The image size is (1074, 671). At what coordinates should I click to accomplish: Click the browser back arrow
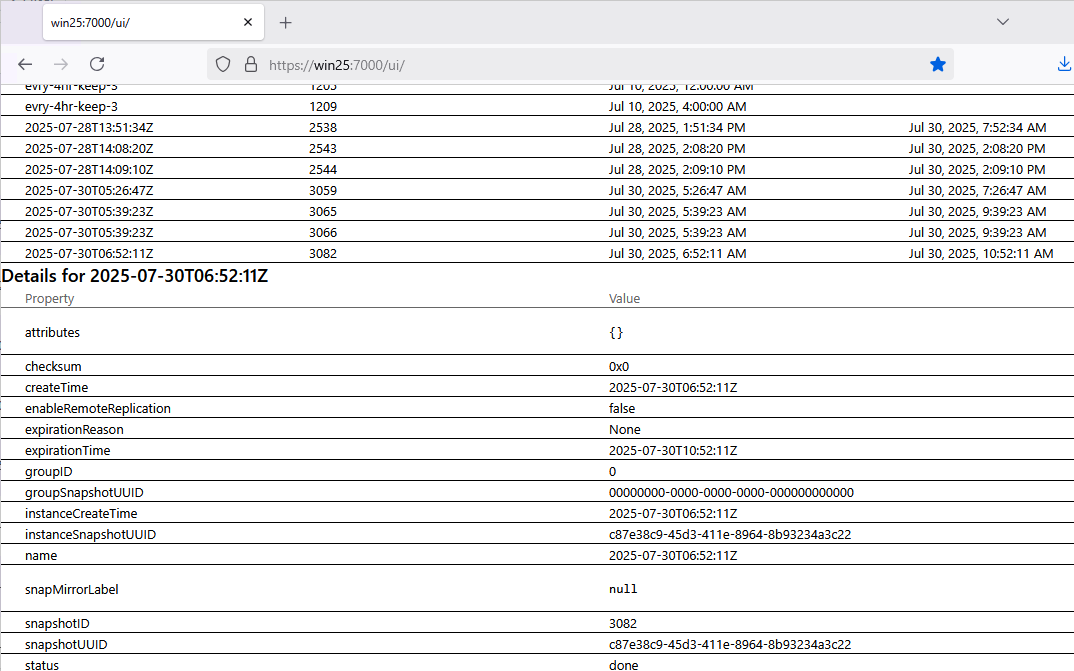click(x=25, y=64)
